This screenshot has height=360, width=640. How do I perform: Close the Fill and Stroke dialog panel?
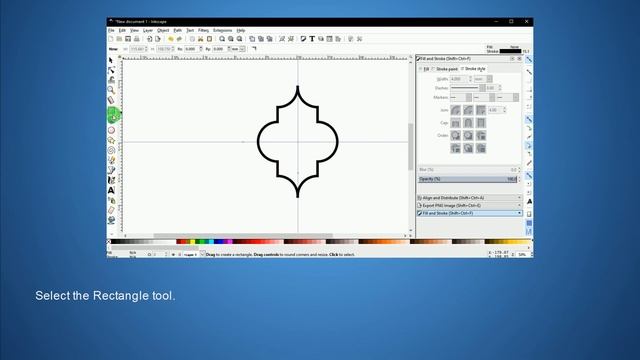pyautogui.click(x=519, y=59)
